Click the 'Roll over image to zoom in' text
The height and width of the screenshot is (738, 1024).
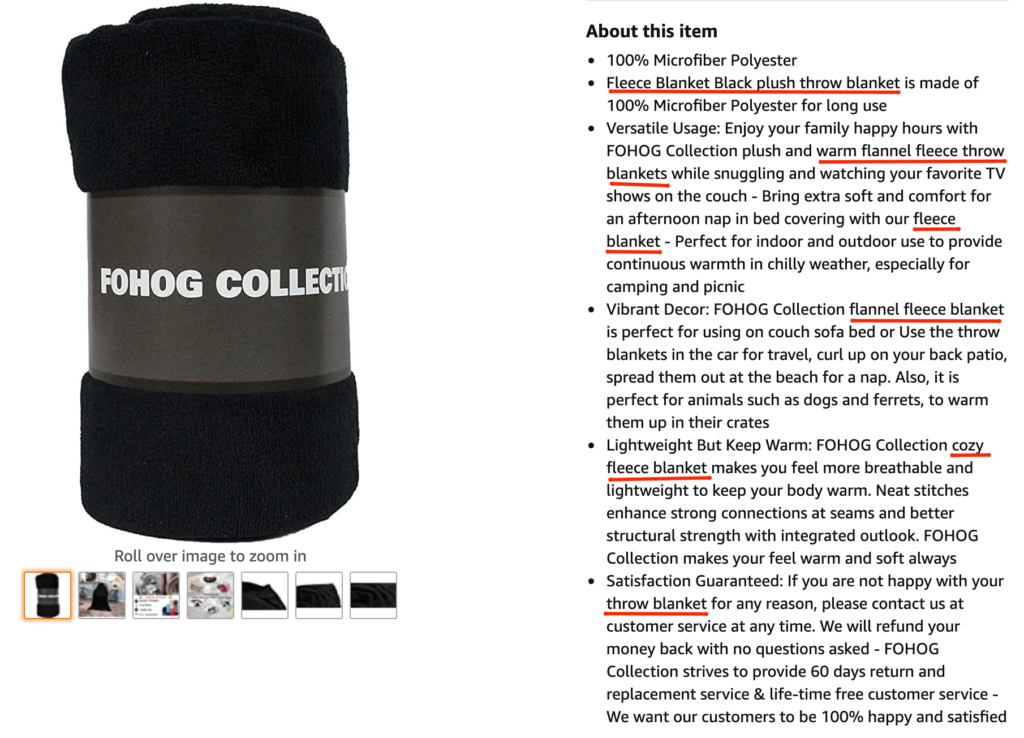[x=210, y=556]
